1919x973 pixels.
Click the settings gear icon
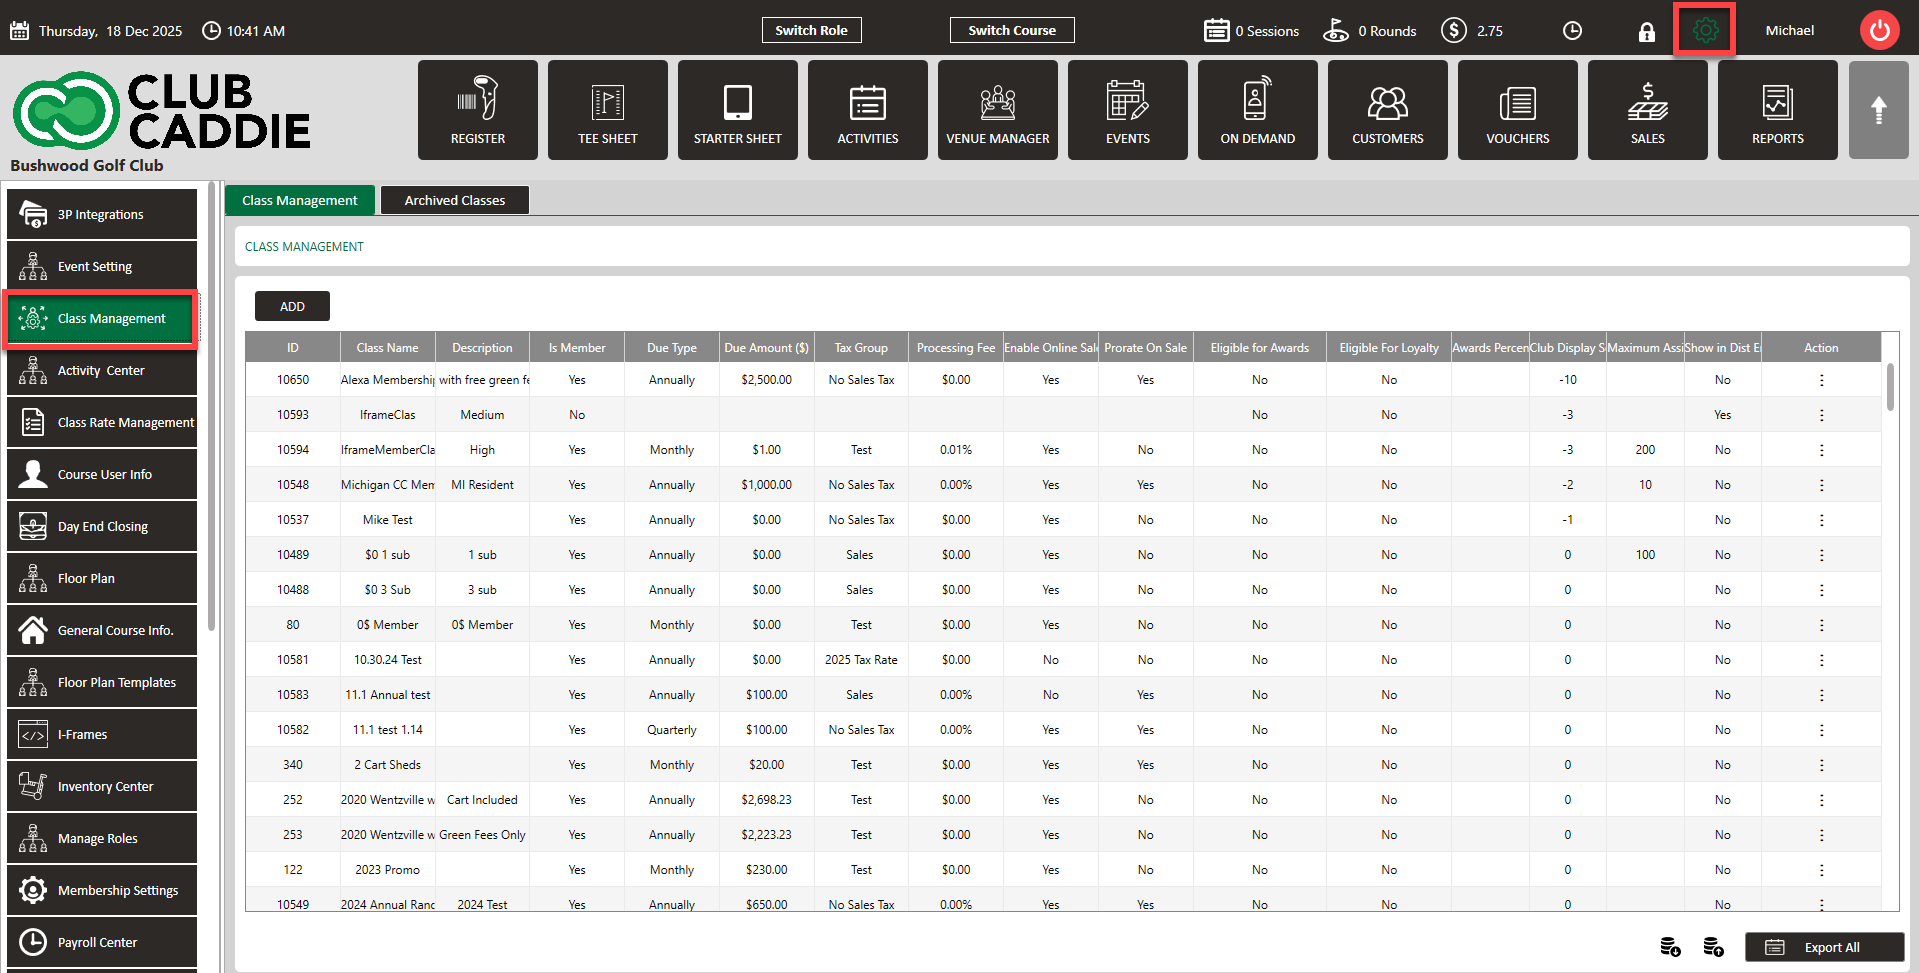point(1705,31)
